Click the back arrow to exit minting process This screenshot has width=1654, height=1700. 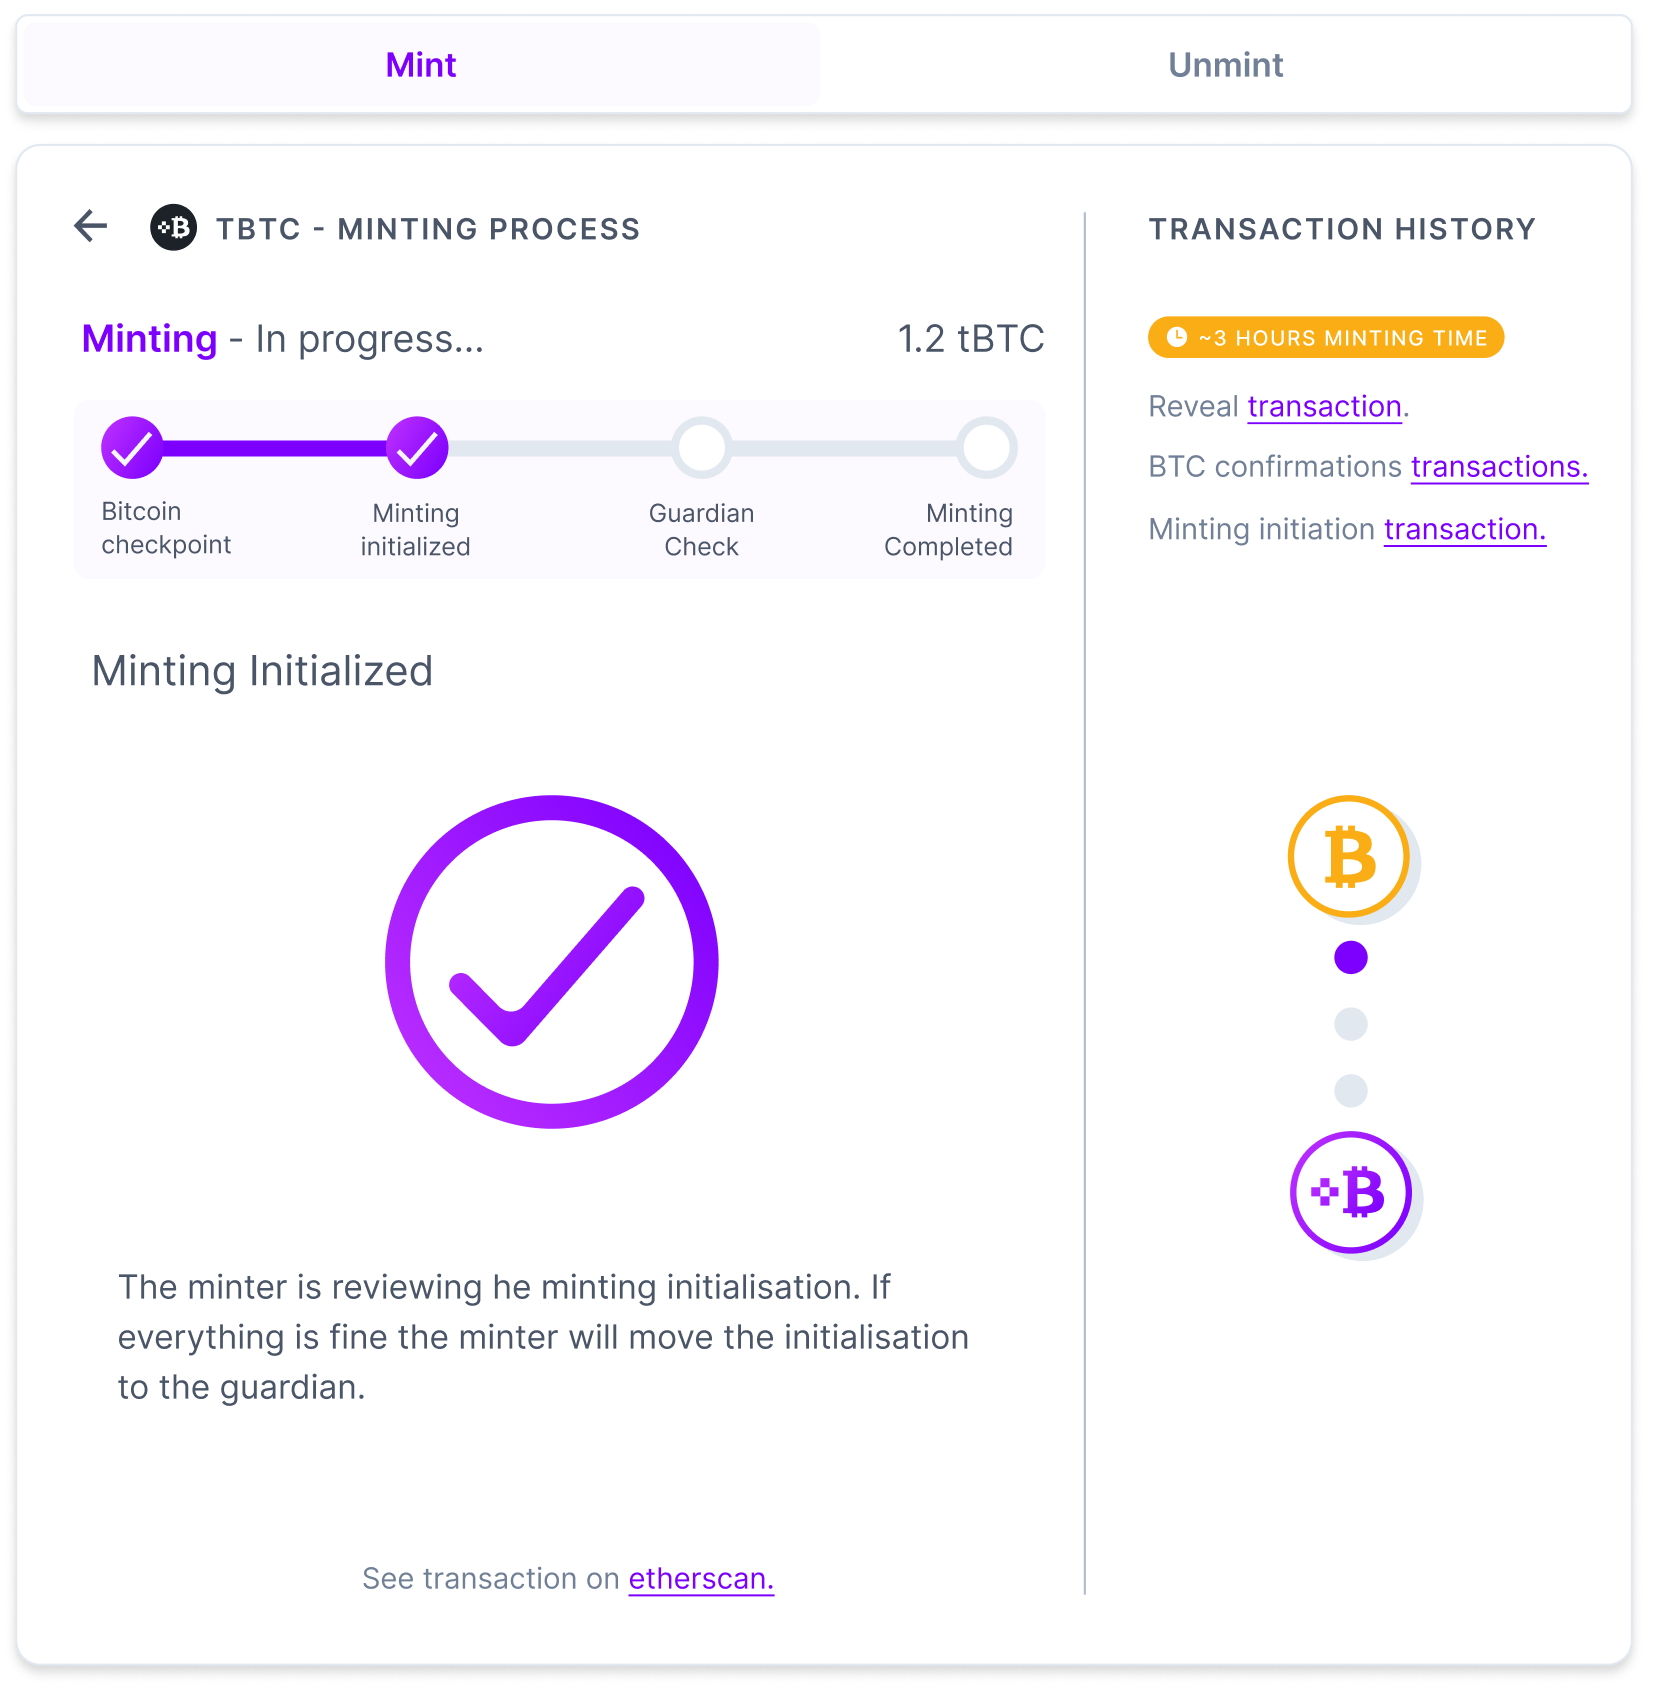90,227
